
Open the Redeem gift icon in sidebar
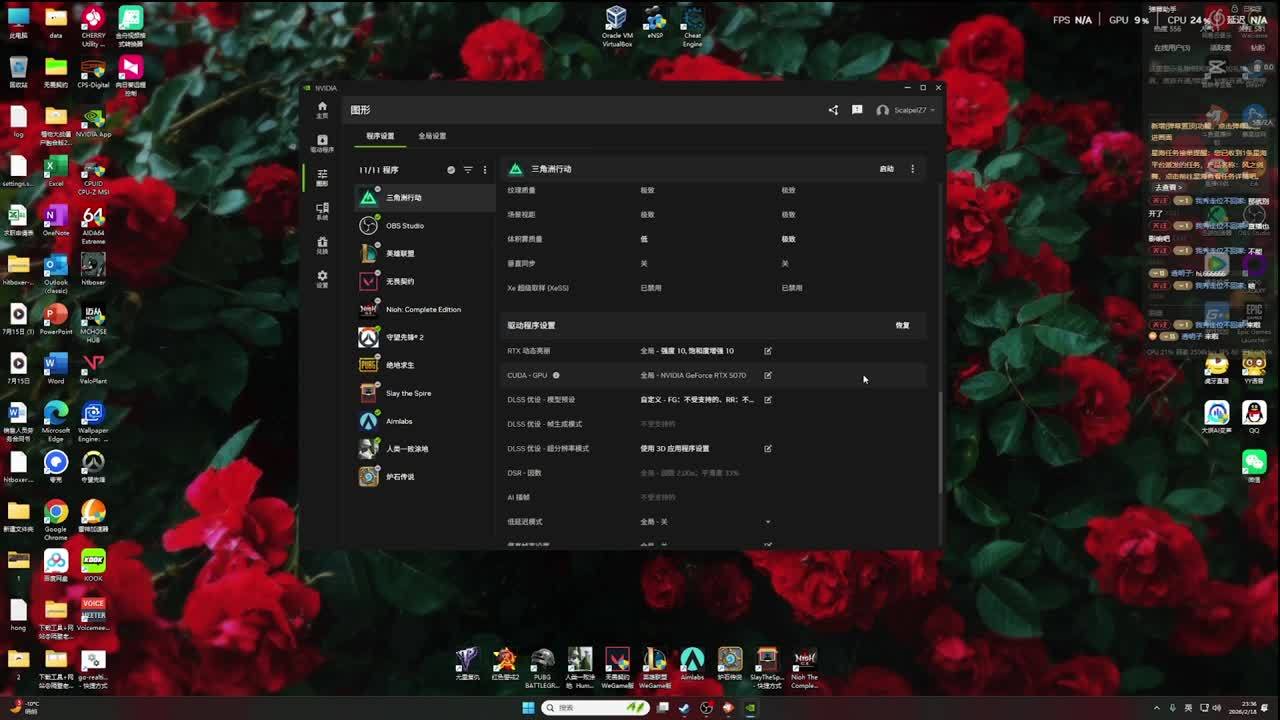click(x=322, y=245)
